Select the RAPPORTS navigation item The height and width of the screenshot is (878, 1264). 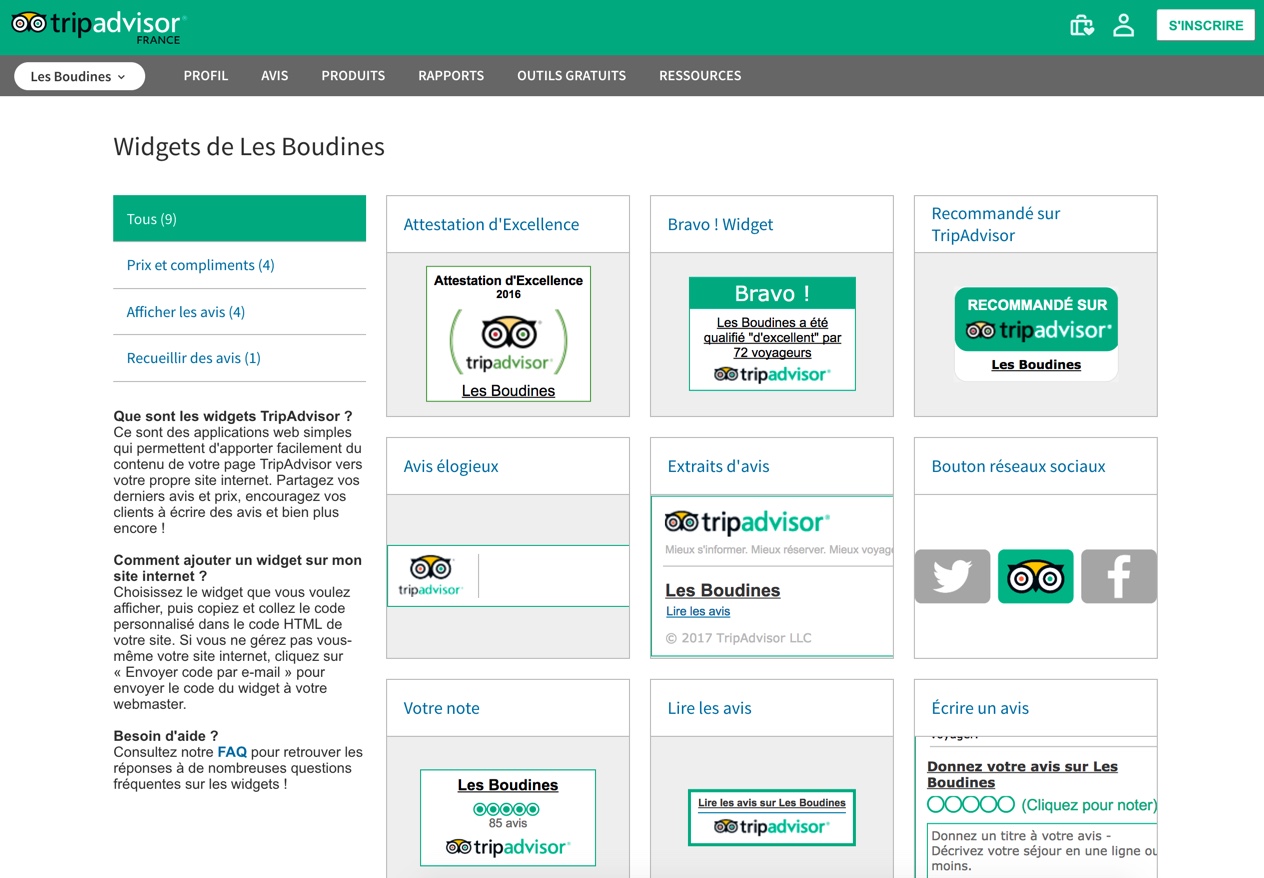point(450,75)
